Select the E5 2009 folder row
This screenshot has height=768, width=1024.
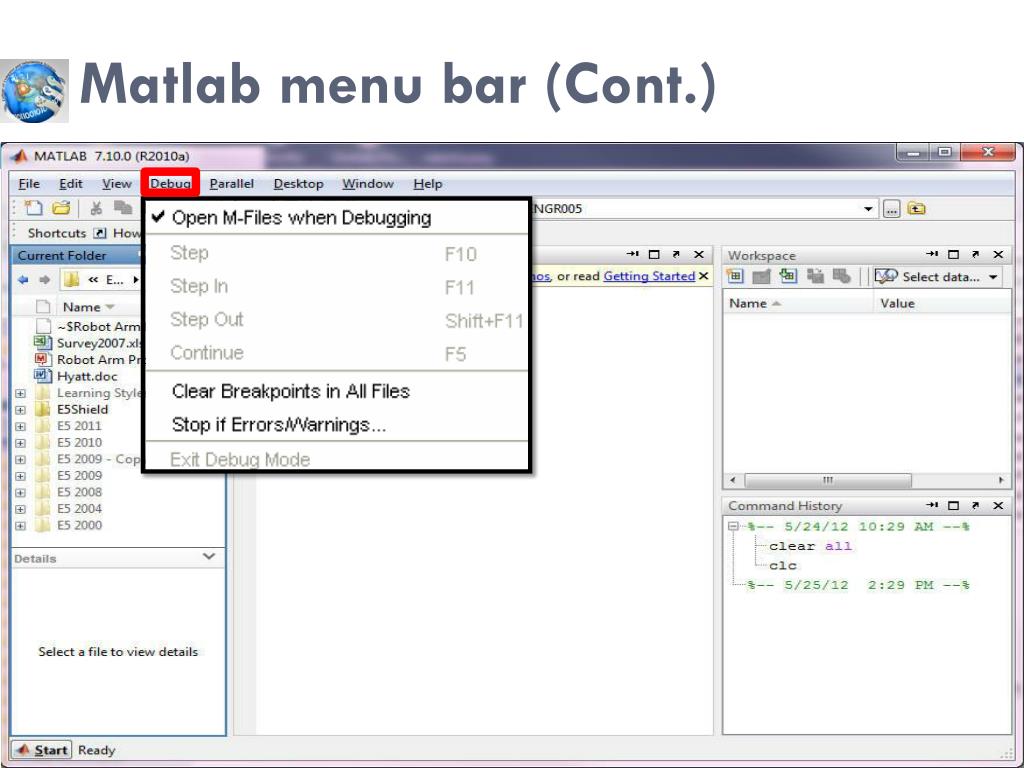tap(79, 475)
